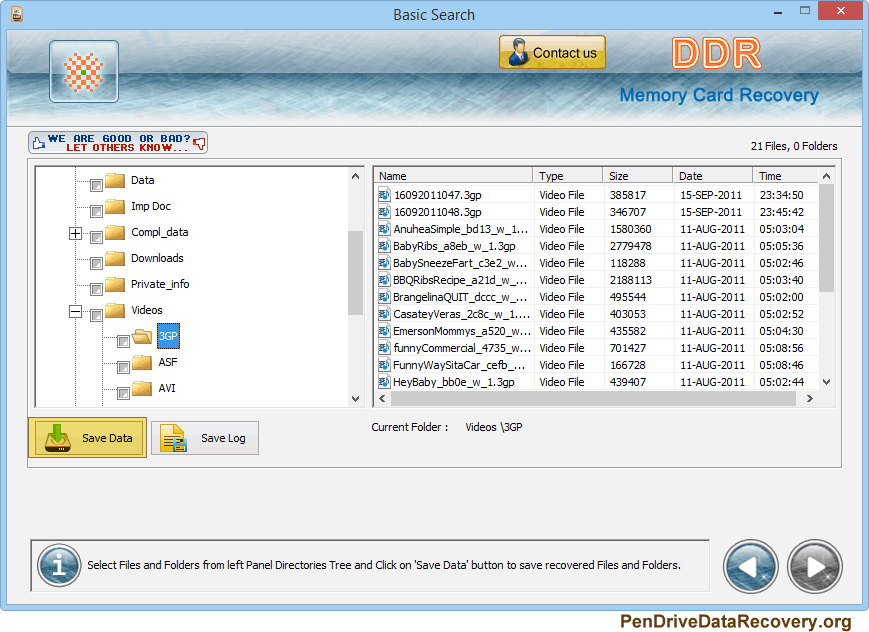Click the next arrow play button

pos(815,567)
